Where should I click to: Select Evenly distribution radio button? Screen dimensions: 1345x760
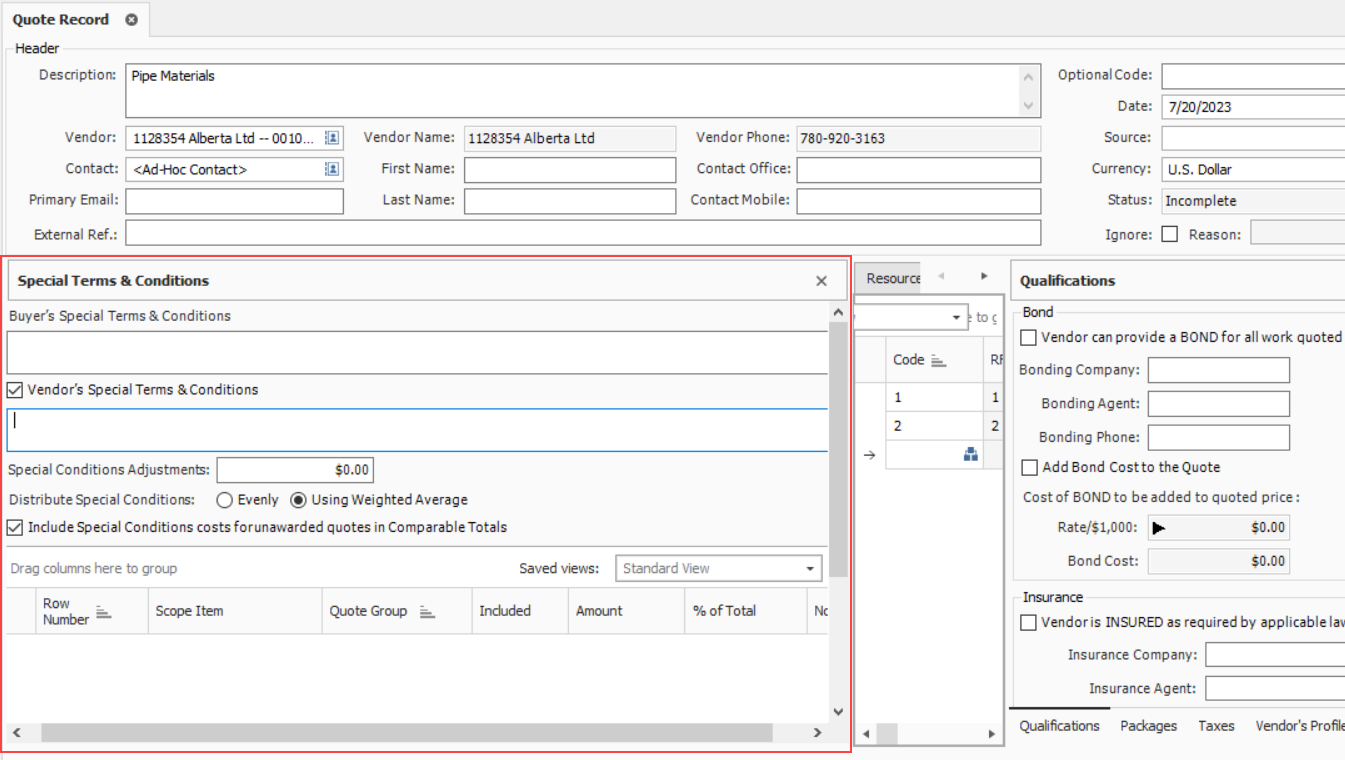pyautogui.click(x=225, y=500)
